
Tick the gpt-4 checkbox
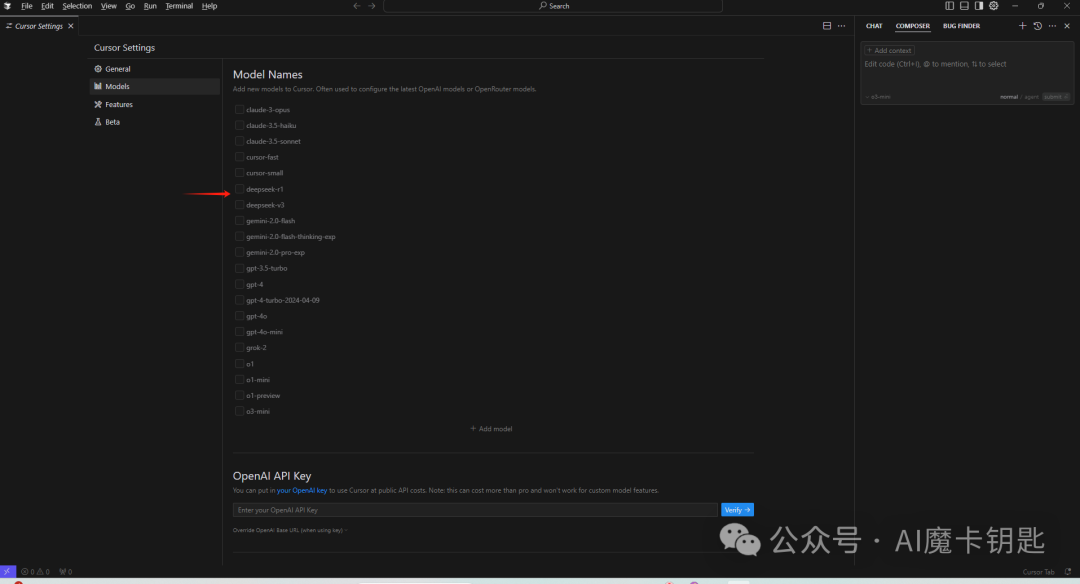pos(239,284)
